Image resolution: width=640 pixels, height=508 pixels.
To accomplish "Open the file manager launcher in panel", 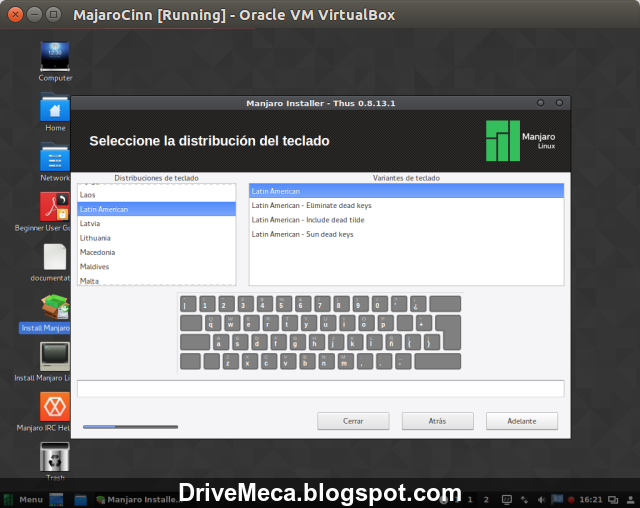I will [80, 499].
